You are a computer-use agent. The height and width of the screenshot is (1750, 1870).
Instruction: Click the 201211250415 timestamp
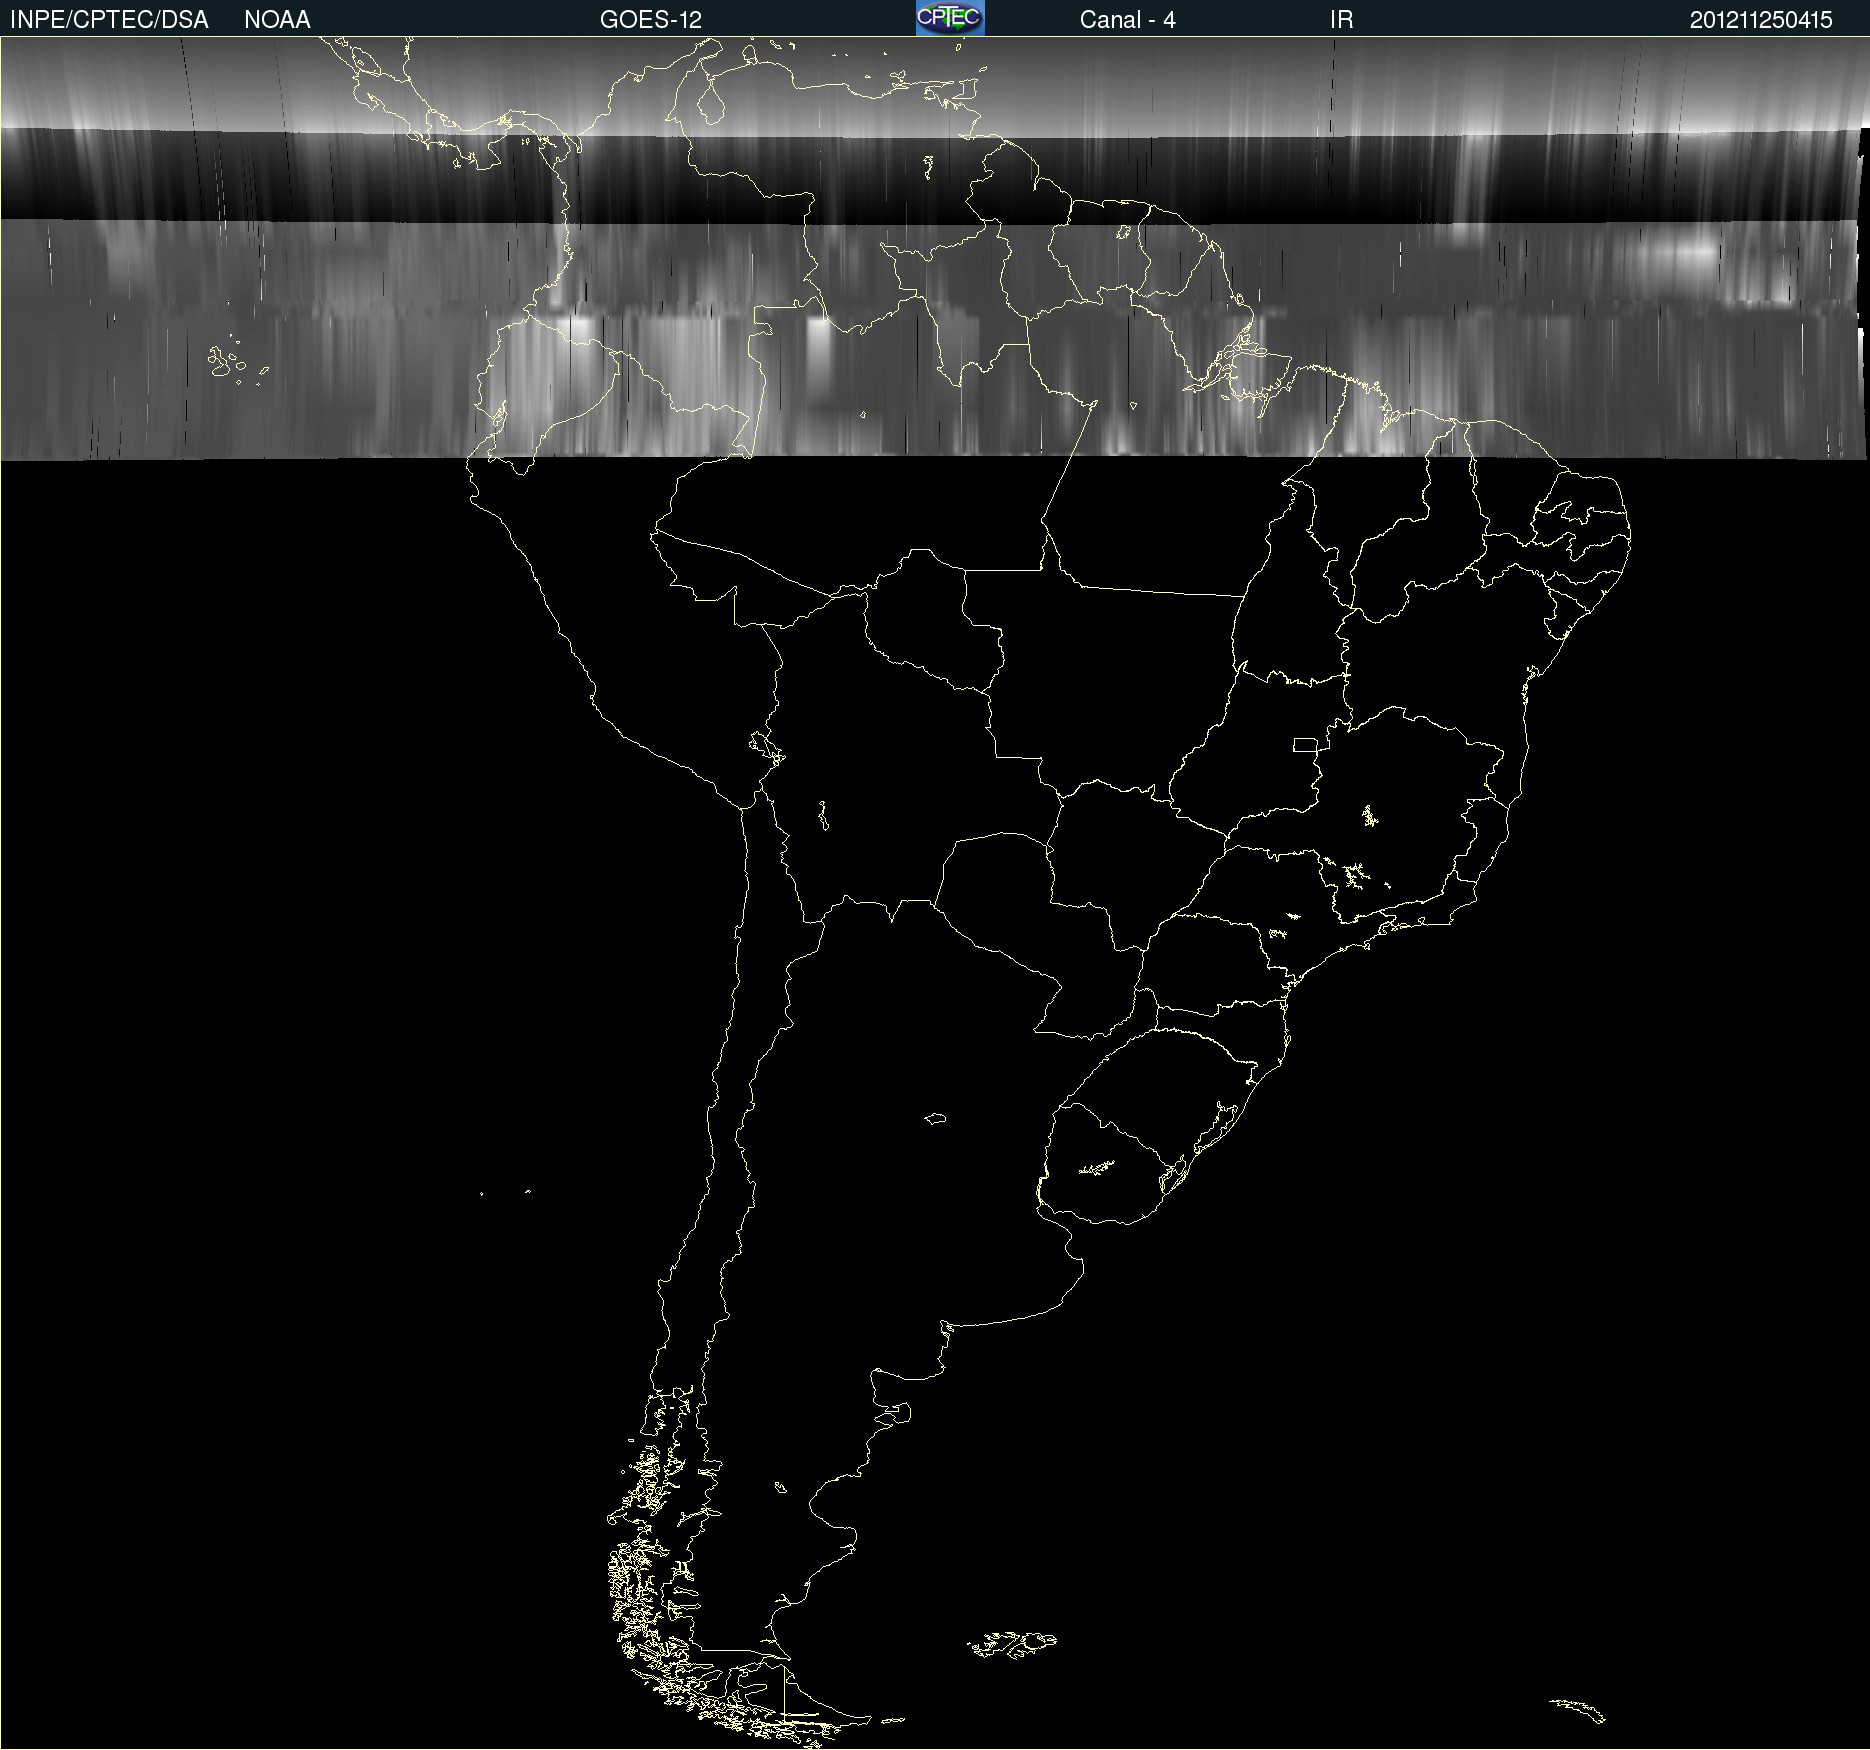(x=1761, y=19)
